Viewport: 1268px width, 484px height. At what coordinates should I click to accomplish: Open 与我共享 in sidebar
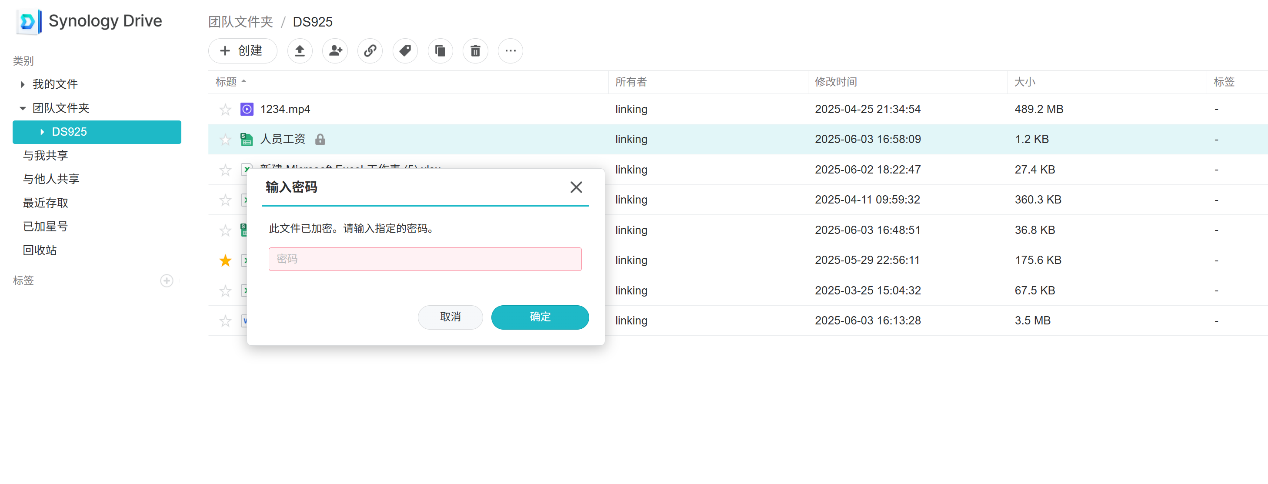45,156
